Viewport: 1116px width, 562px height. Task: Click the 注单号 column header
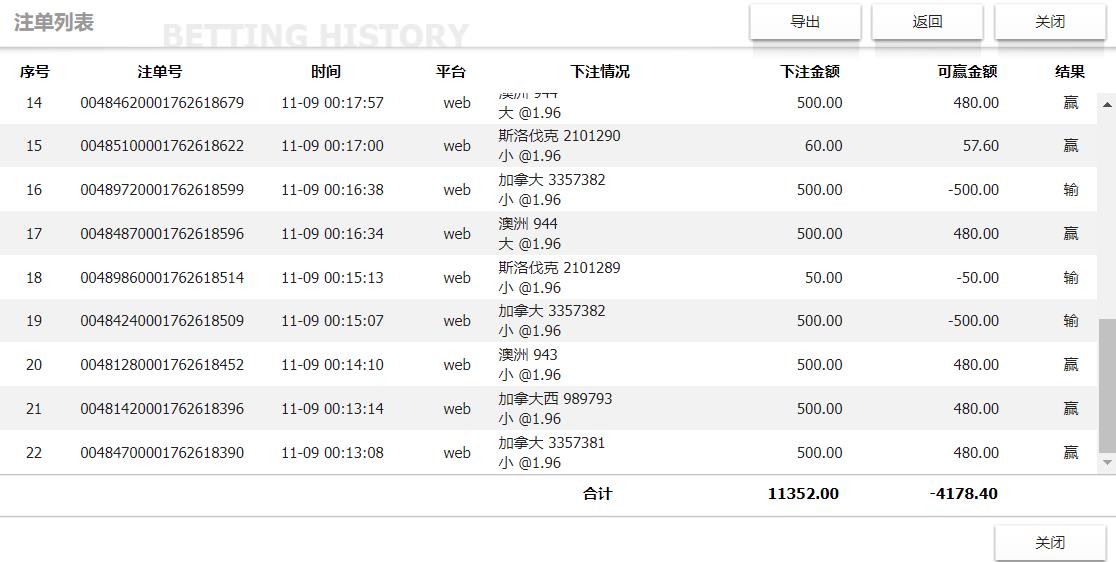coord(160,72)
